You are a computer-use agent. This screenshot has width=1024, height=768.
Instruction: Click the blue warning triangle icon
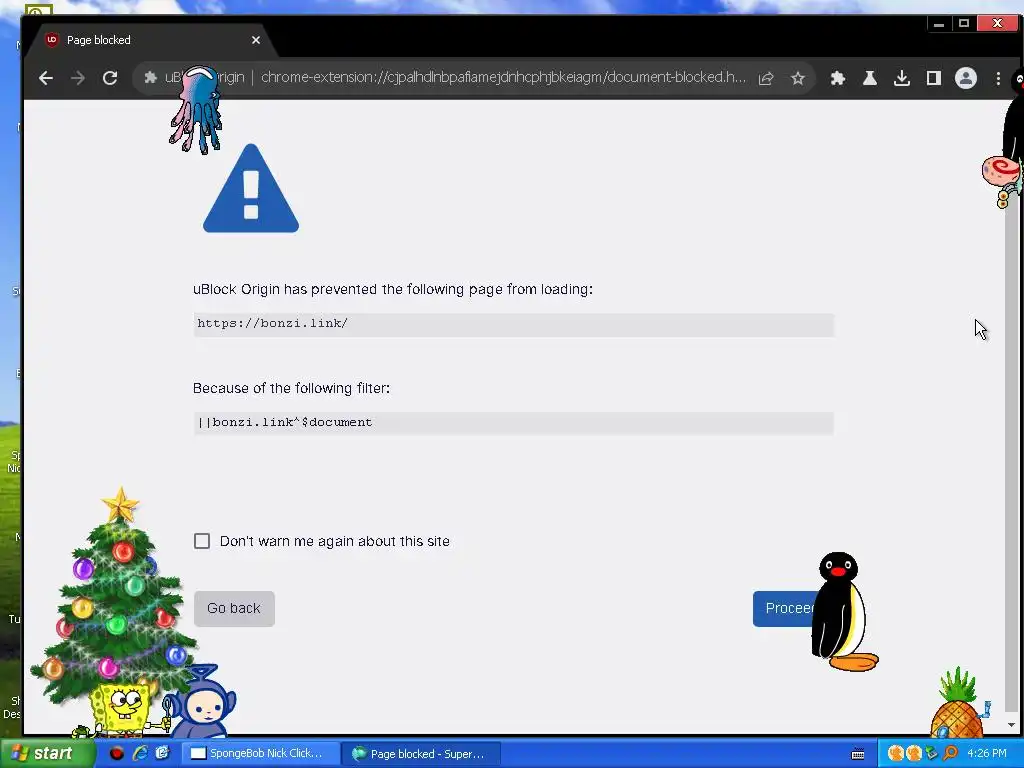point(251,189)
